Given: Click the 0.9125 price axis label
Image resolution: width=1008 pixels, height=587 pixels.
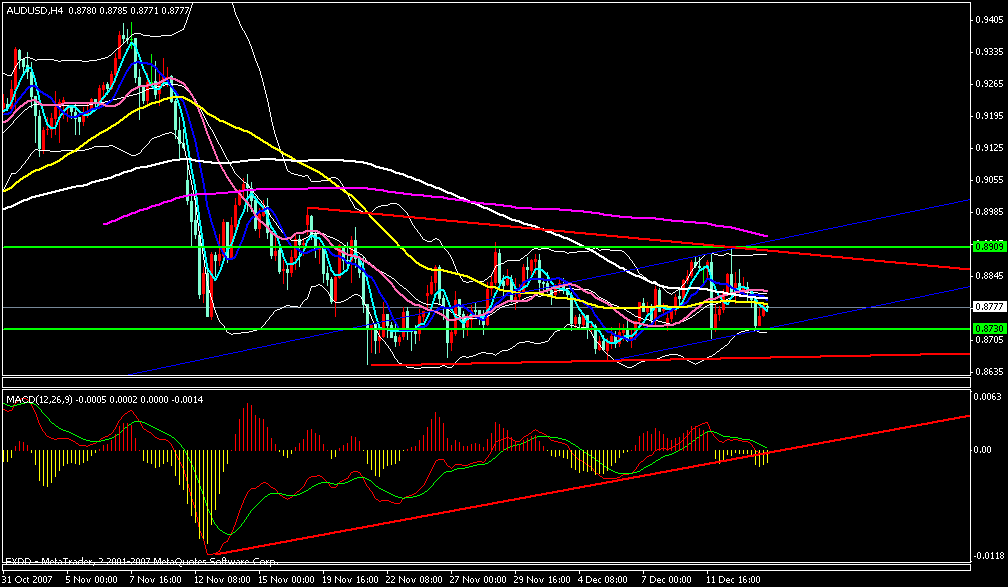Looking at the screenshot, I should tap(989, 148).
